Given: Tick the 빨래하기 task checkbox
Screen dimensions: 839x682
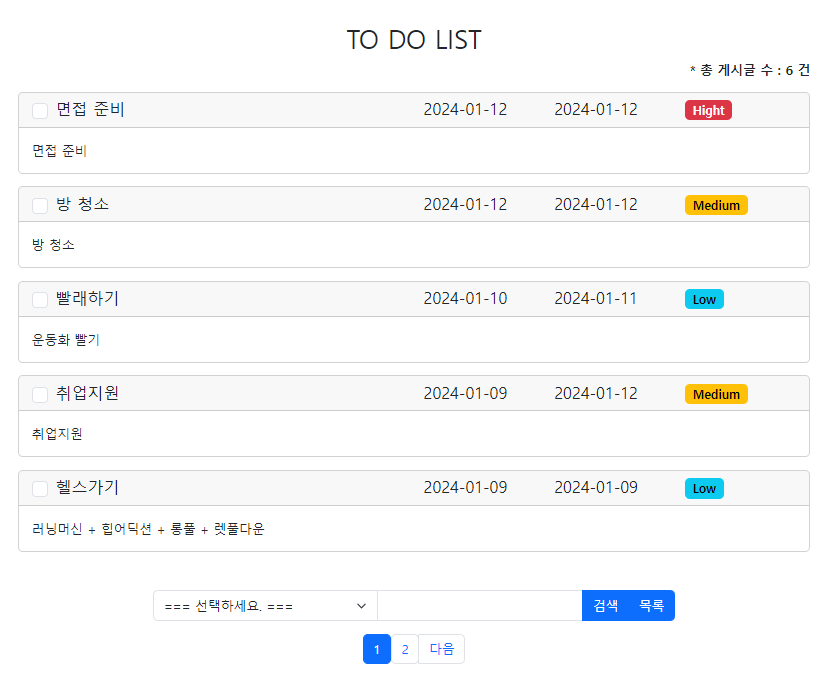Looking at the screenshot, I should (x=40, y=300).
